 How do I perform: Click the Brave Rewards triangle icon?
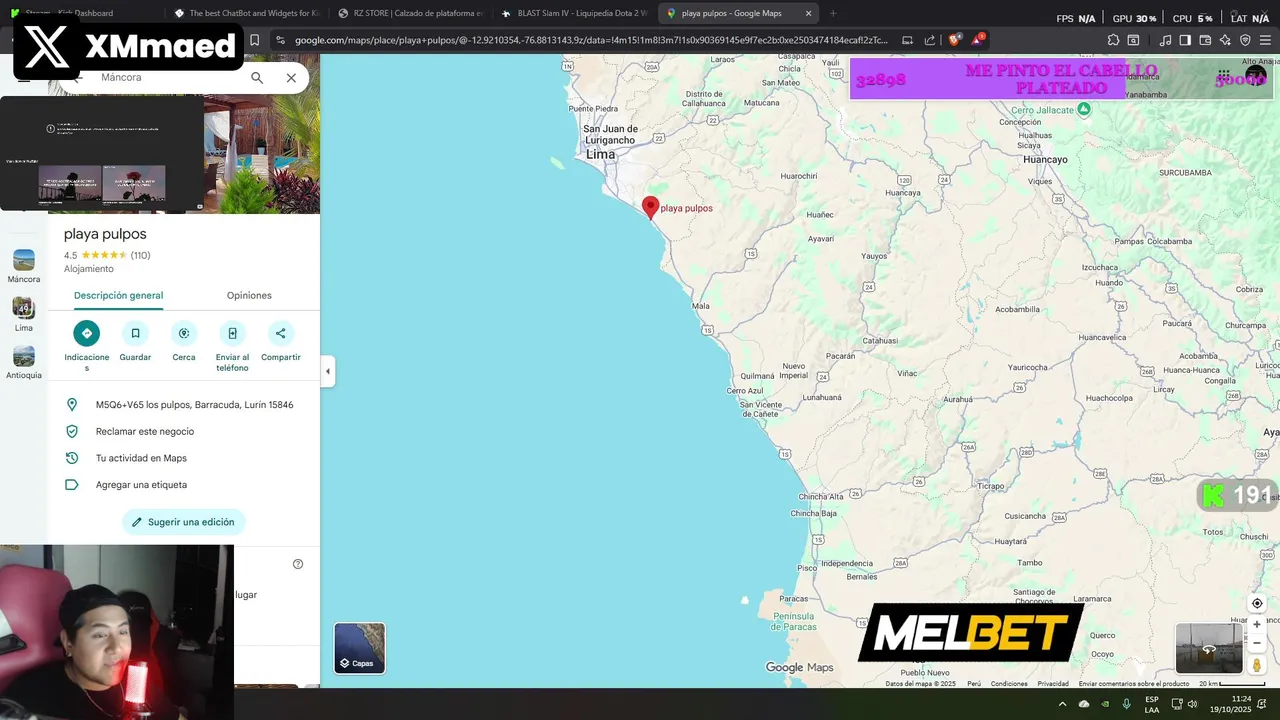point(979,40)
